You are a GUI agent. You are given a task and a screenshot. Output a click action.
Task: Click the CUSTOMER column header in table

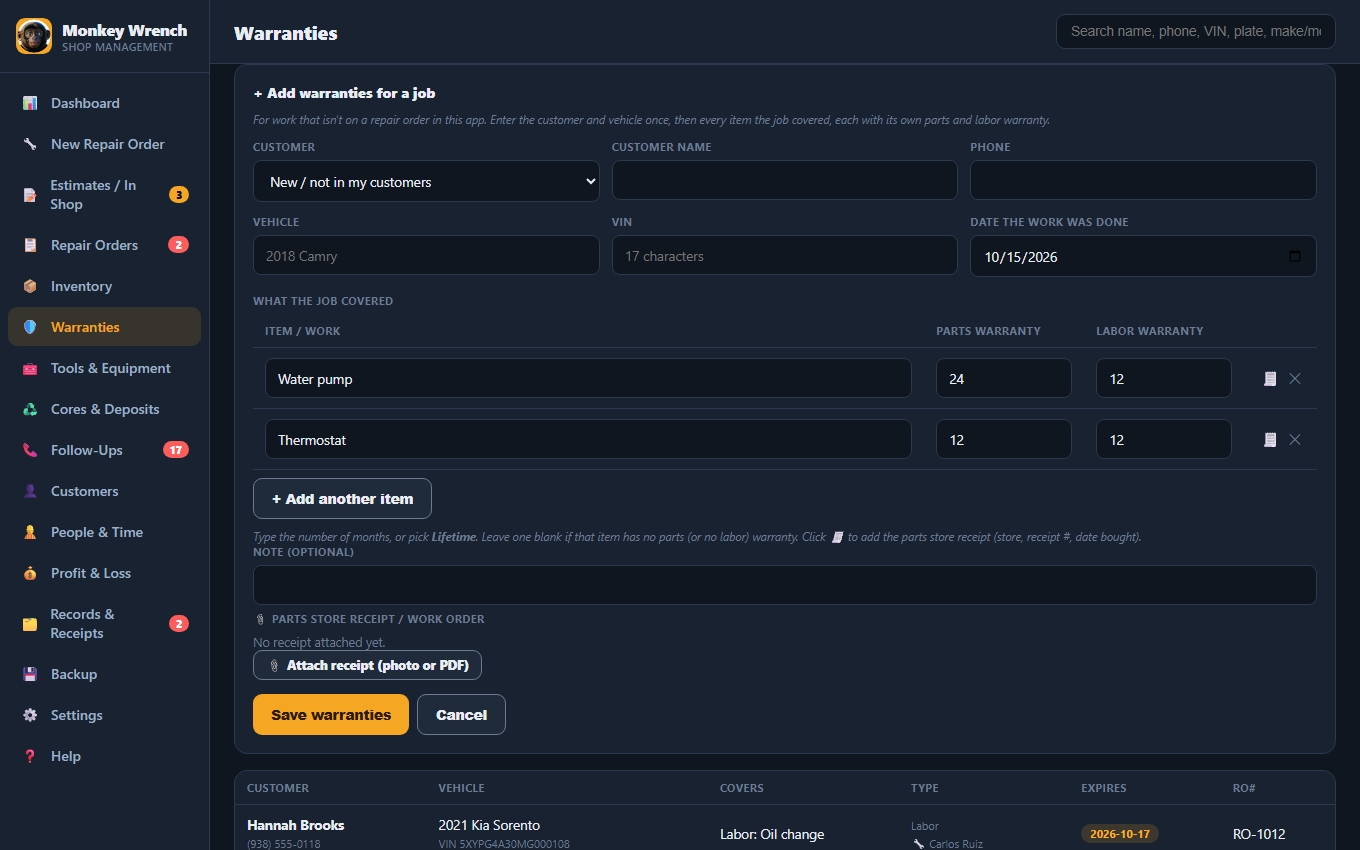(278, 788)
